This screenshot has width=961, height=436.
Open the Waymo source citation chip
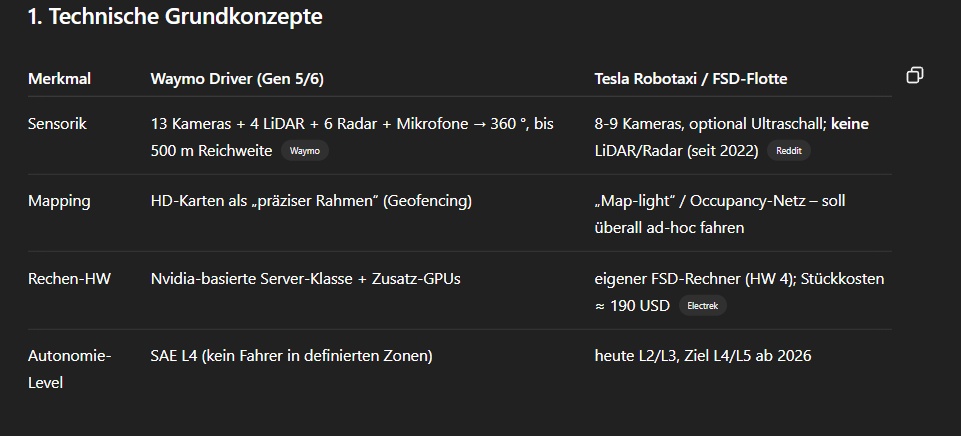(x=305, y=151)
